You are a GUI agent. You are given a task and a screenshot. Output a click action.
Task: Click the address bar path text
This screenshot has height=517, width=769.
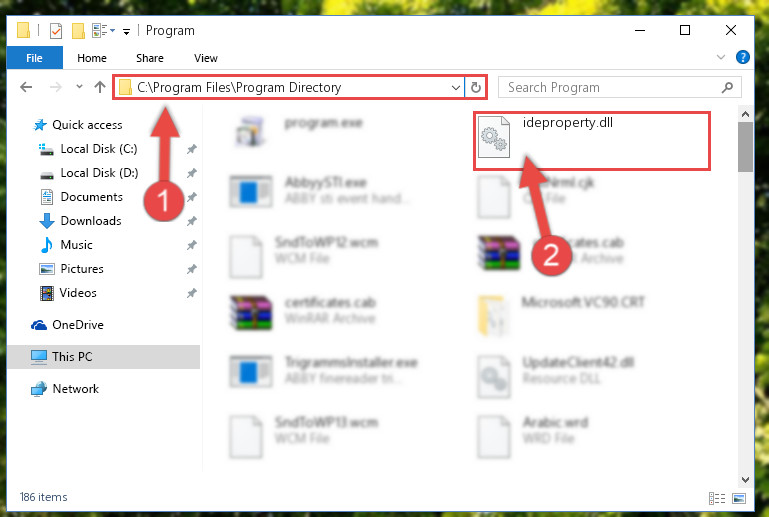(239, 87)
